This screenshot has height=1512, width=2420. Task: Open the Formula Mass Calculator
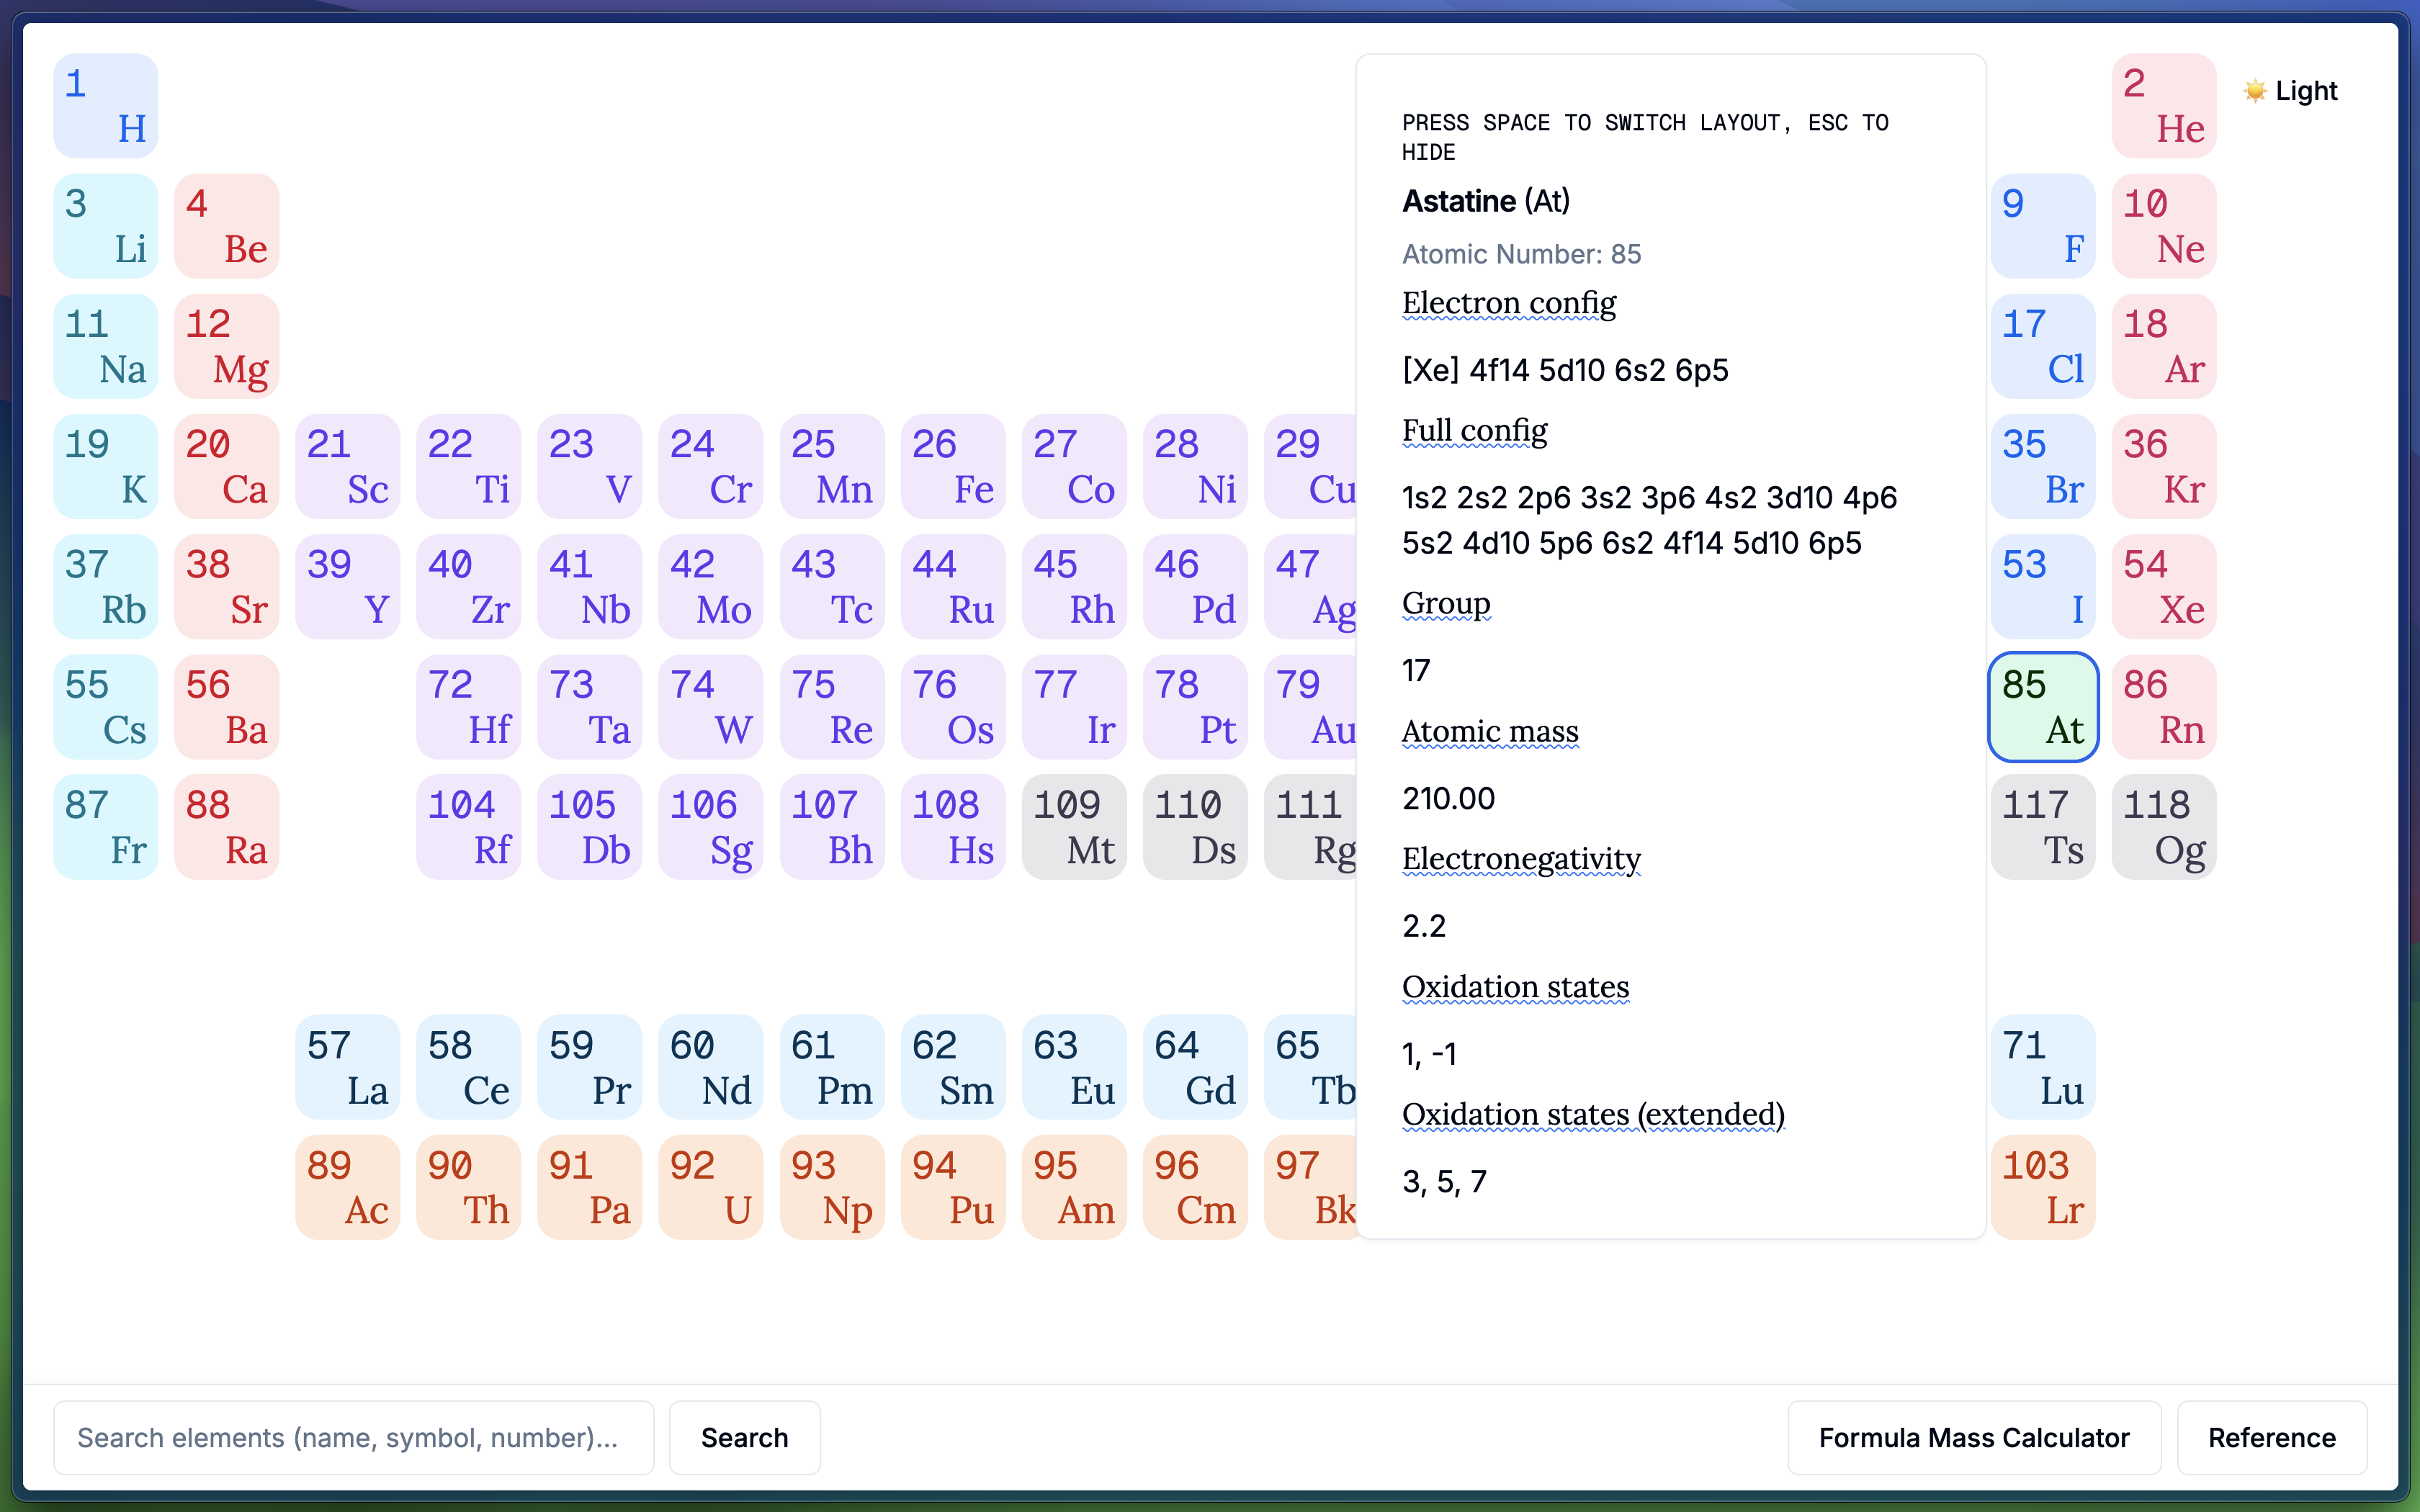1973,1437
